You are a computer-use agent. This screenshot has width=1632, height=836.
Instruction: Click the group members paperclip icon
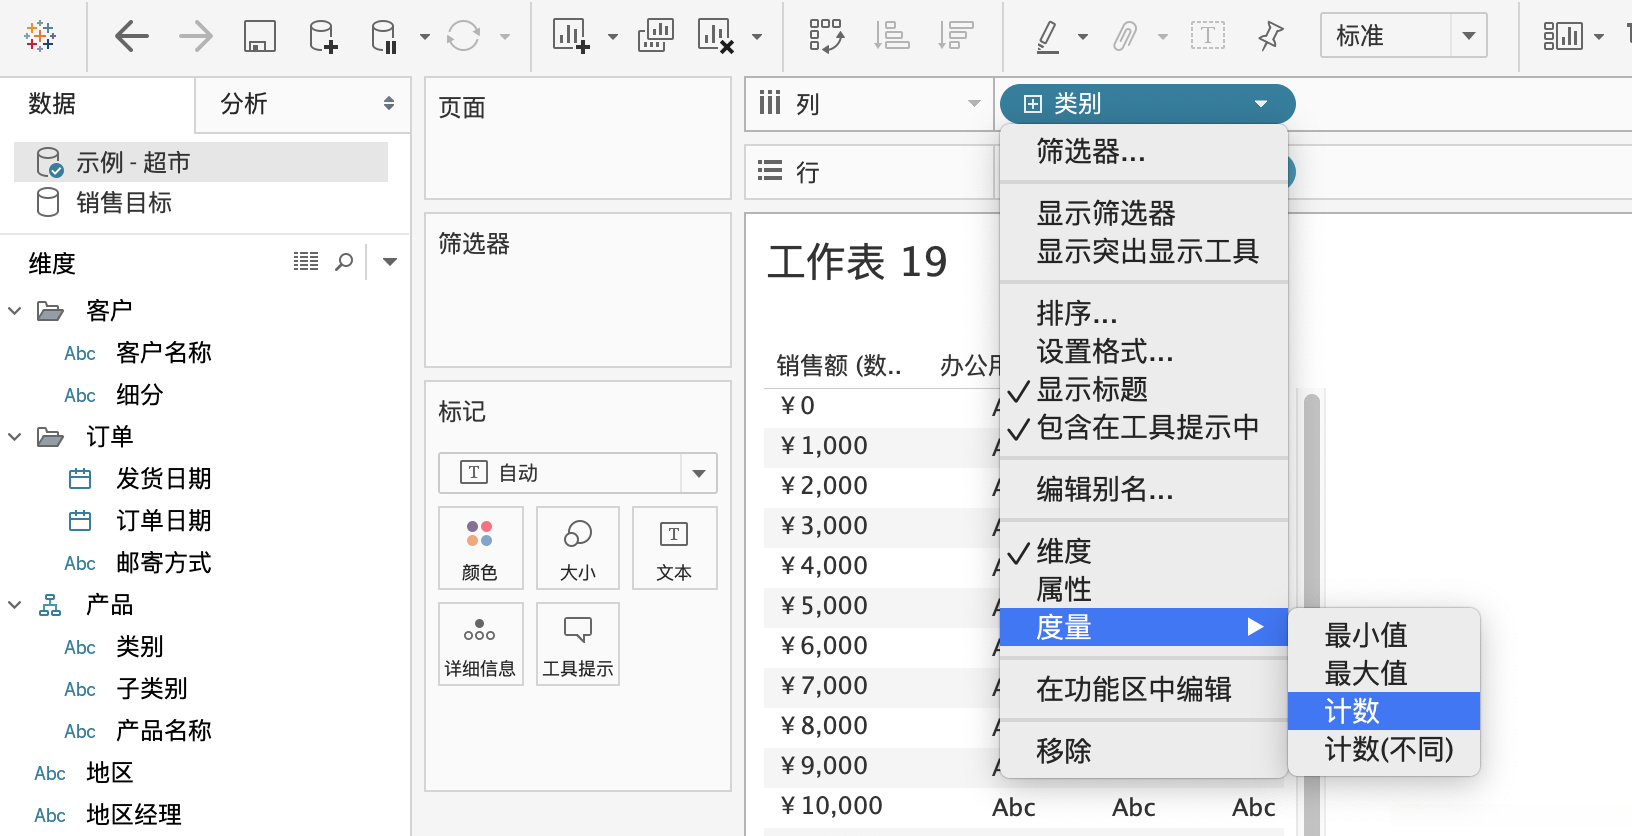[1125, 37]
